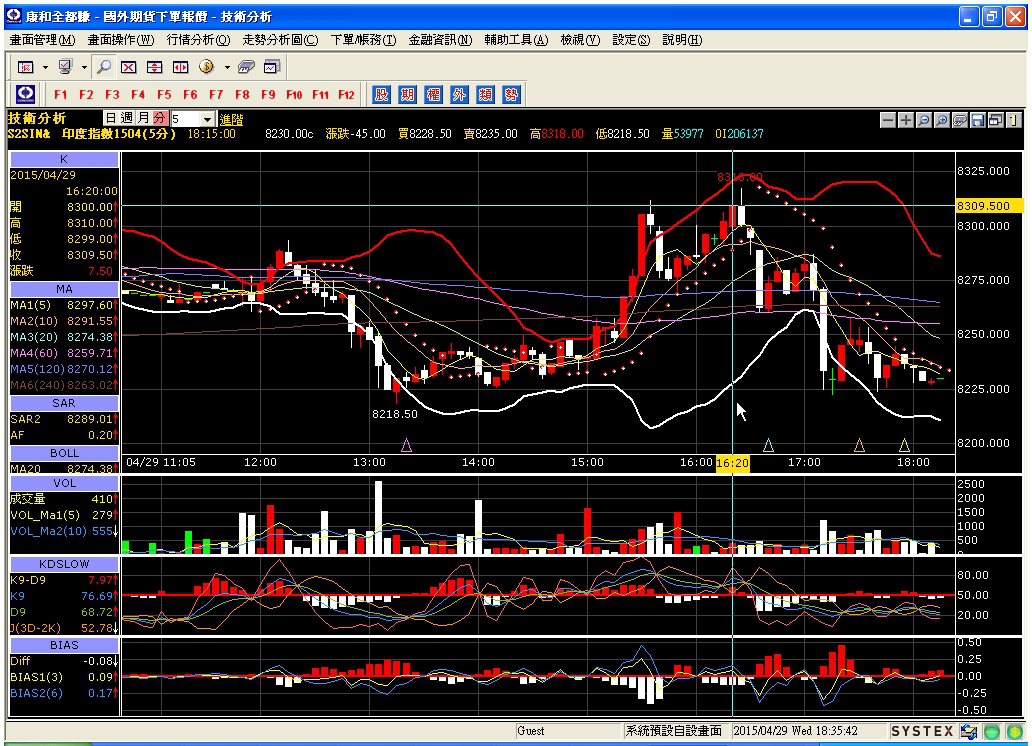Click the green dollar status bar icon
Viewport: 1032px width, 746px height.
coord(1017,731)
